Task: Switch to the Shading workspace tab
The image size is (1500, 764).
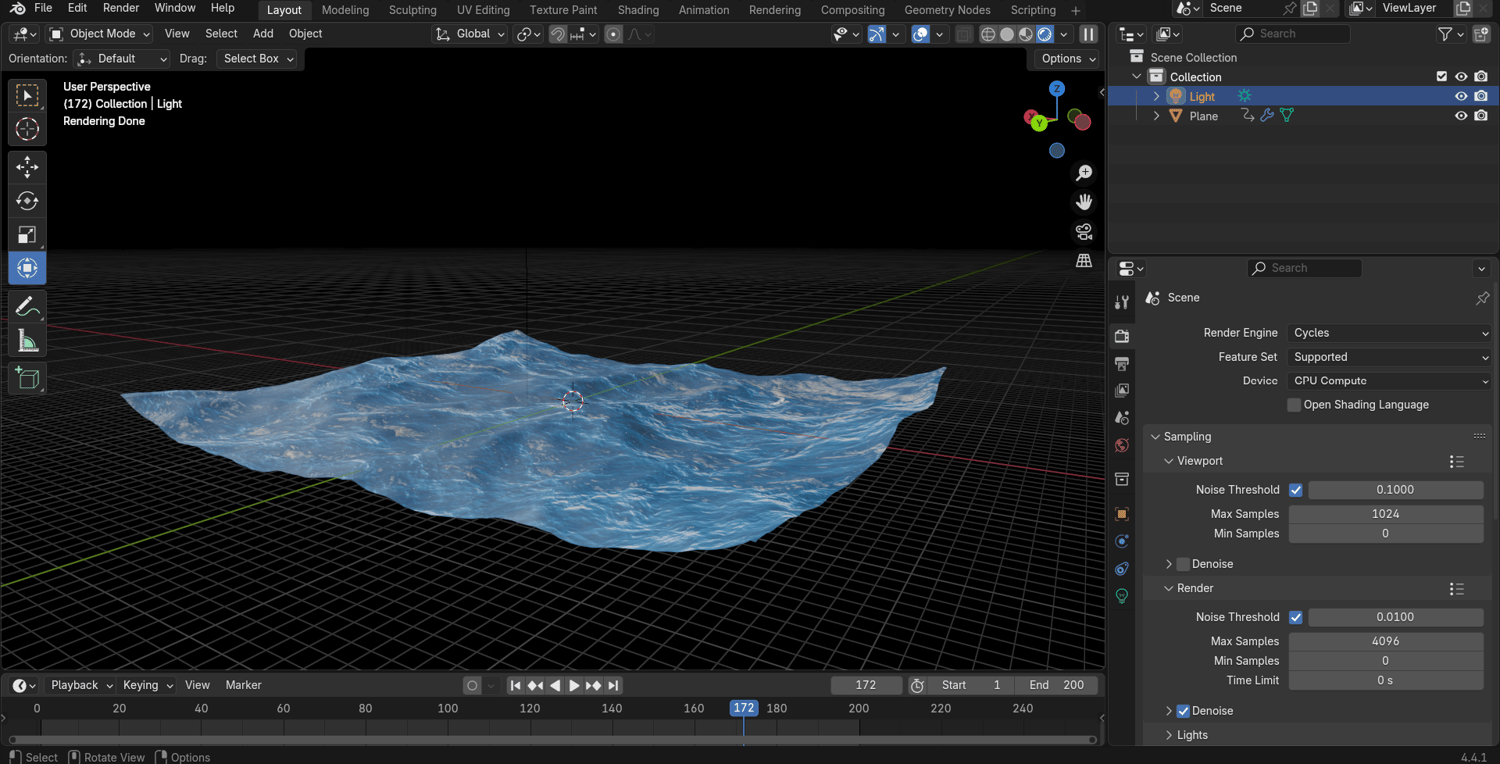Action: pos(638,10)
